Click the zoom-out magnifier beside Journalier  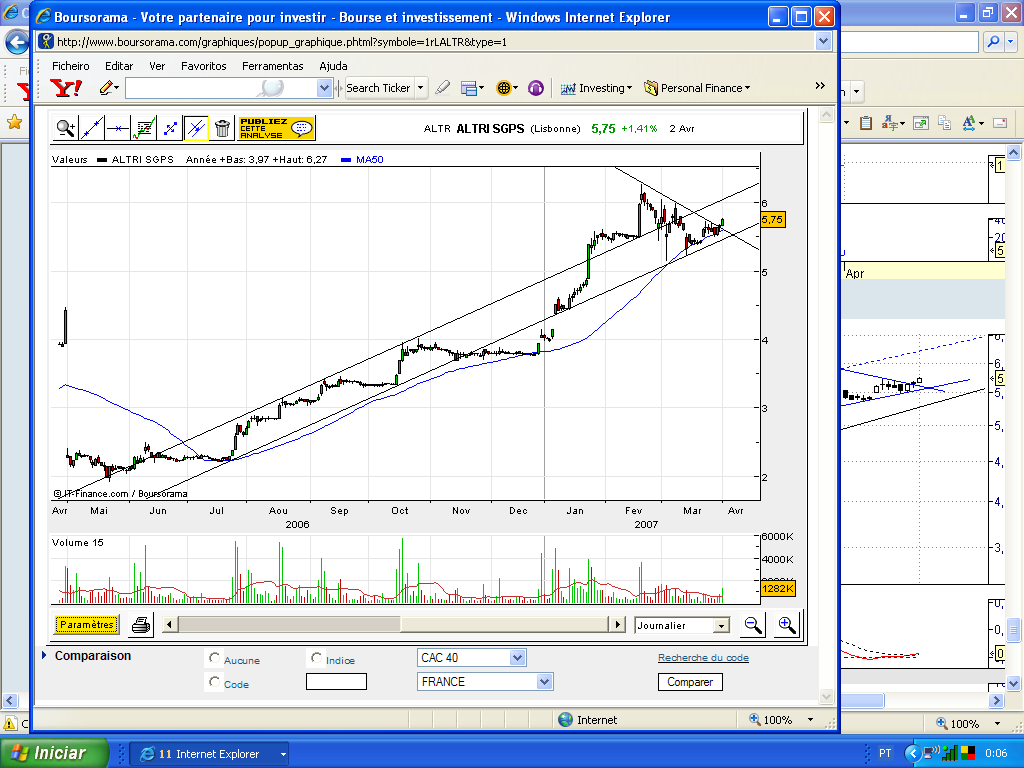tap(753, 625)
